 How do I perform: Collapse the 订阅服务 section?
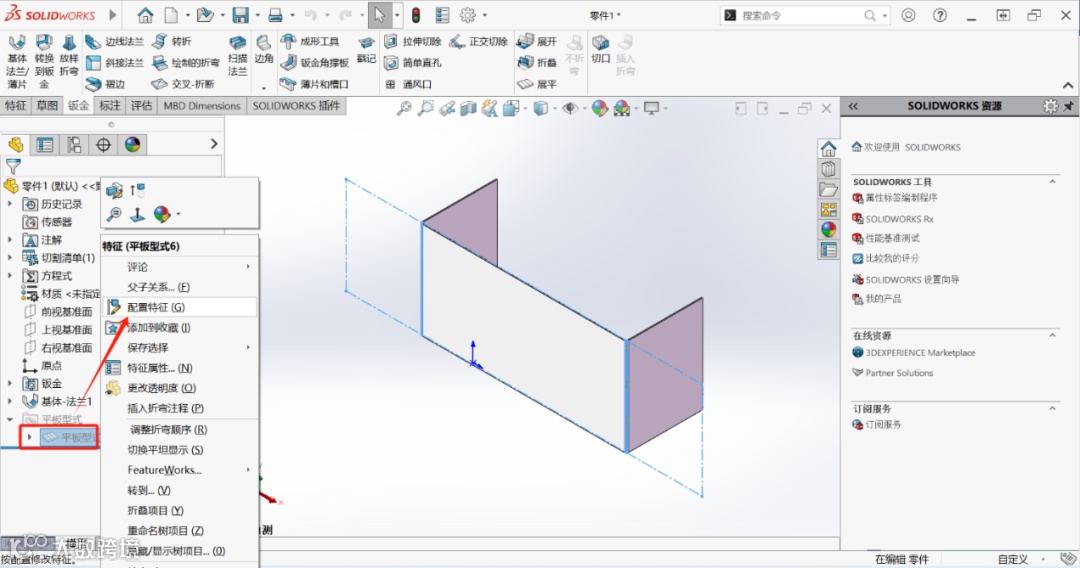click(x=1052, y=408)
